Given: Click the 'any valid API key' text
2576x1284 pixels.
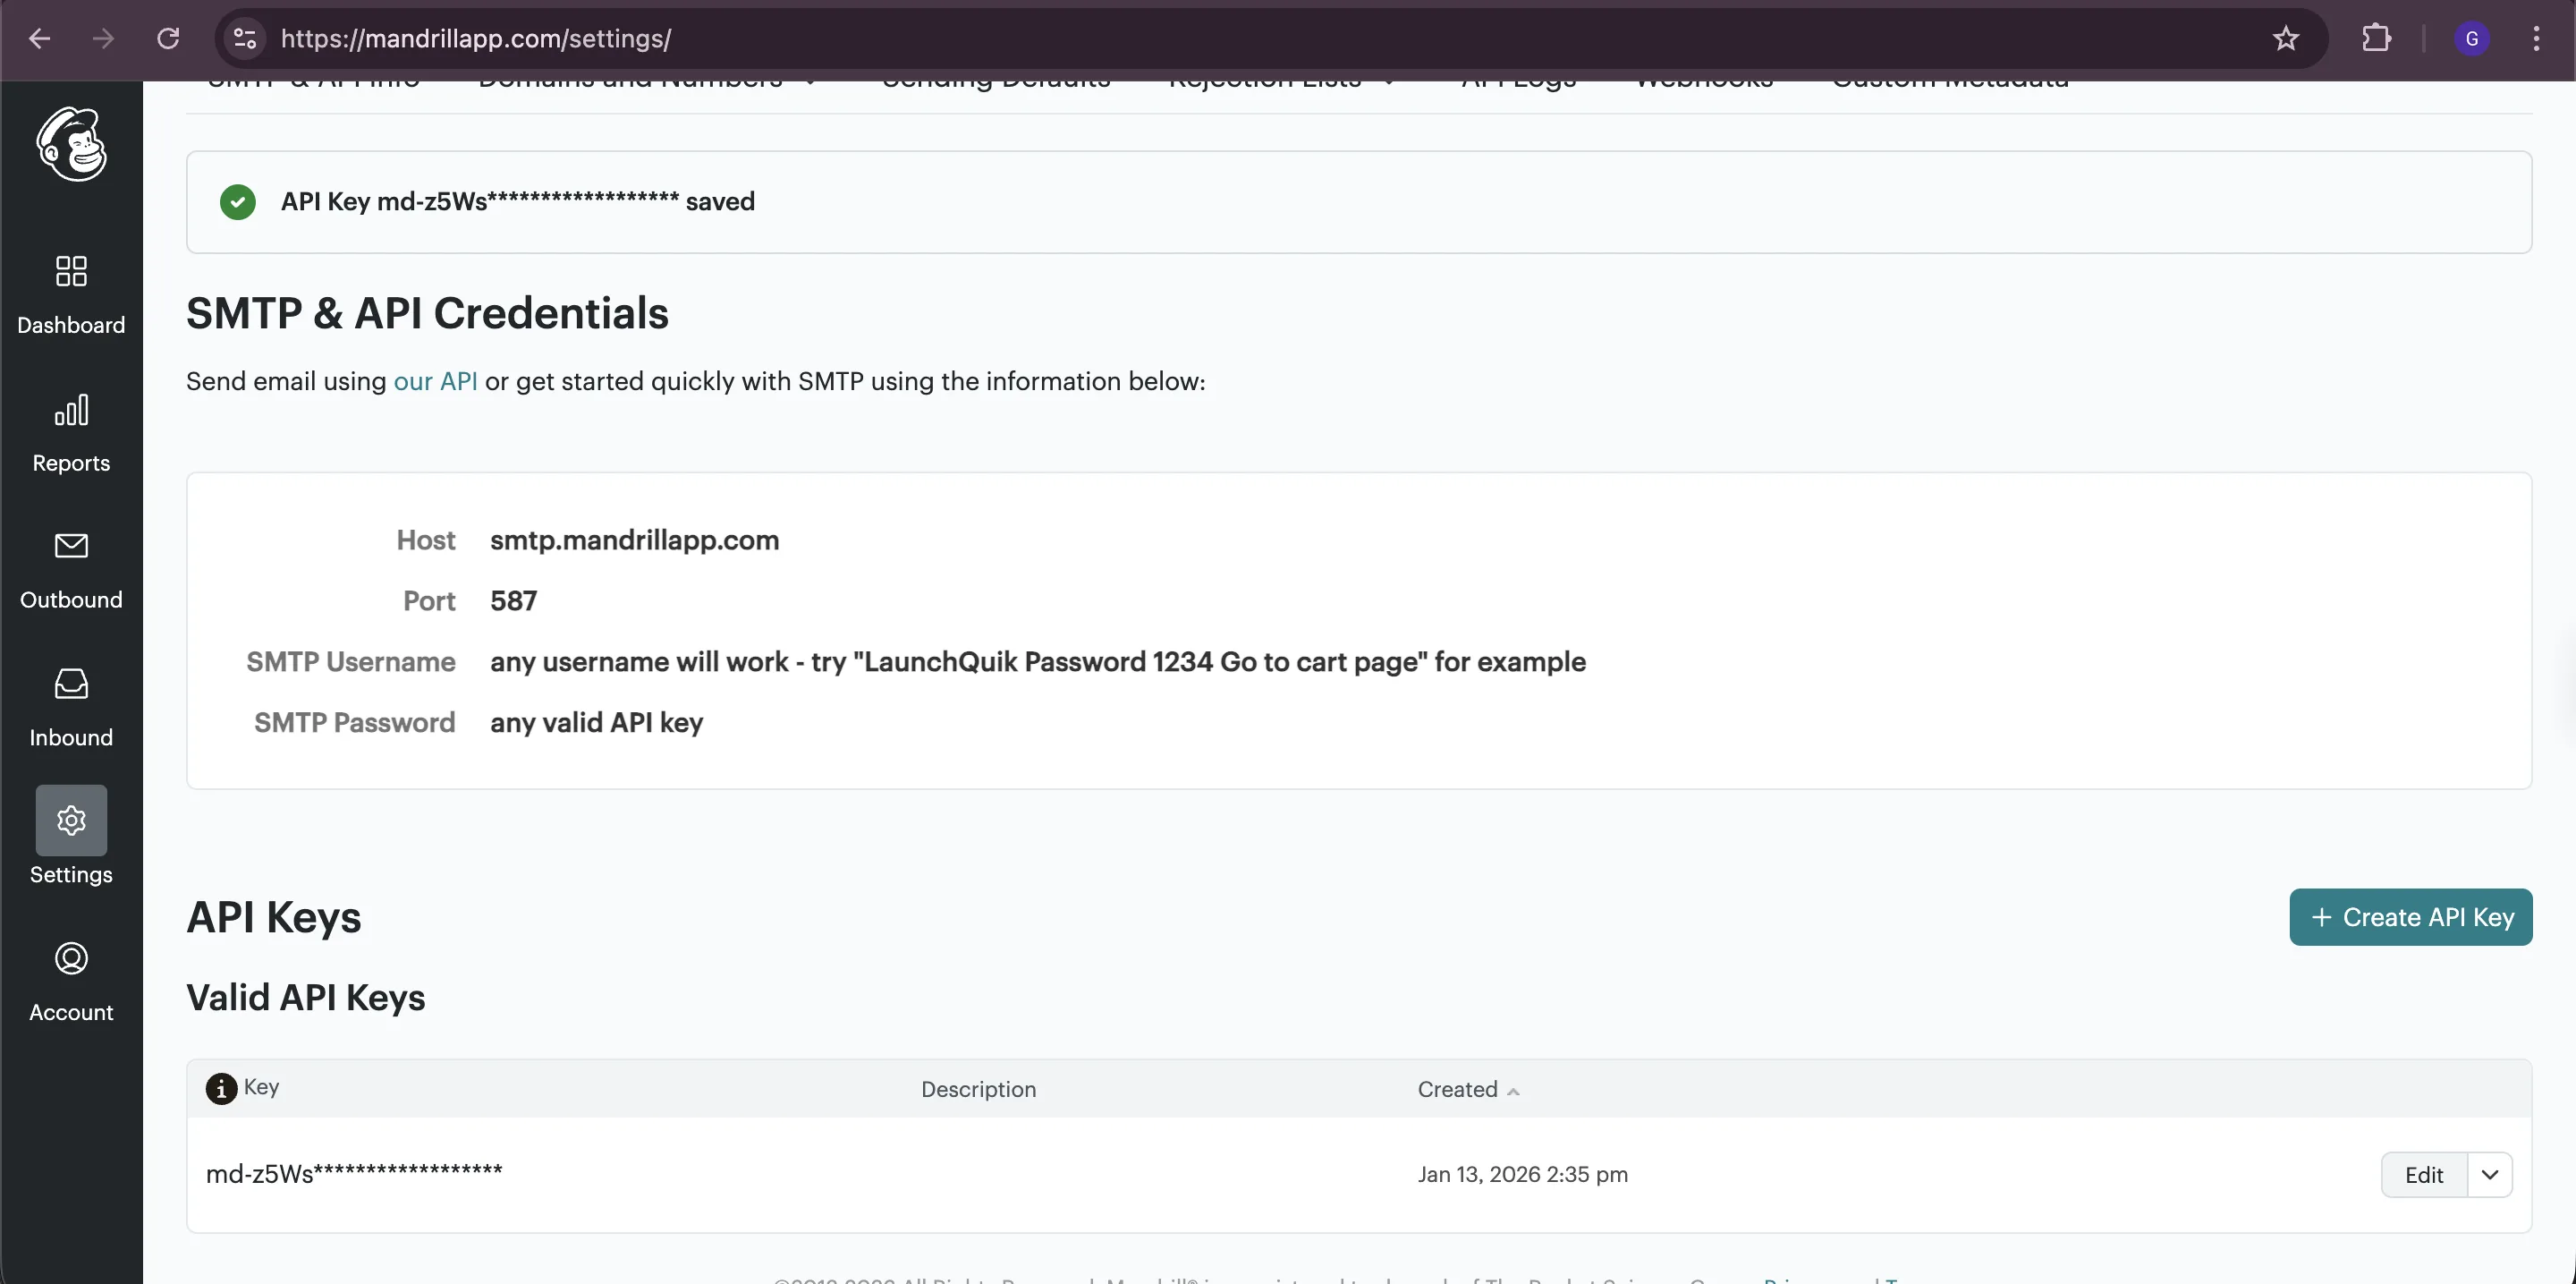Looking at the screenshot, I should point(596,723).
